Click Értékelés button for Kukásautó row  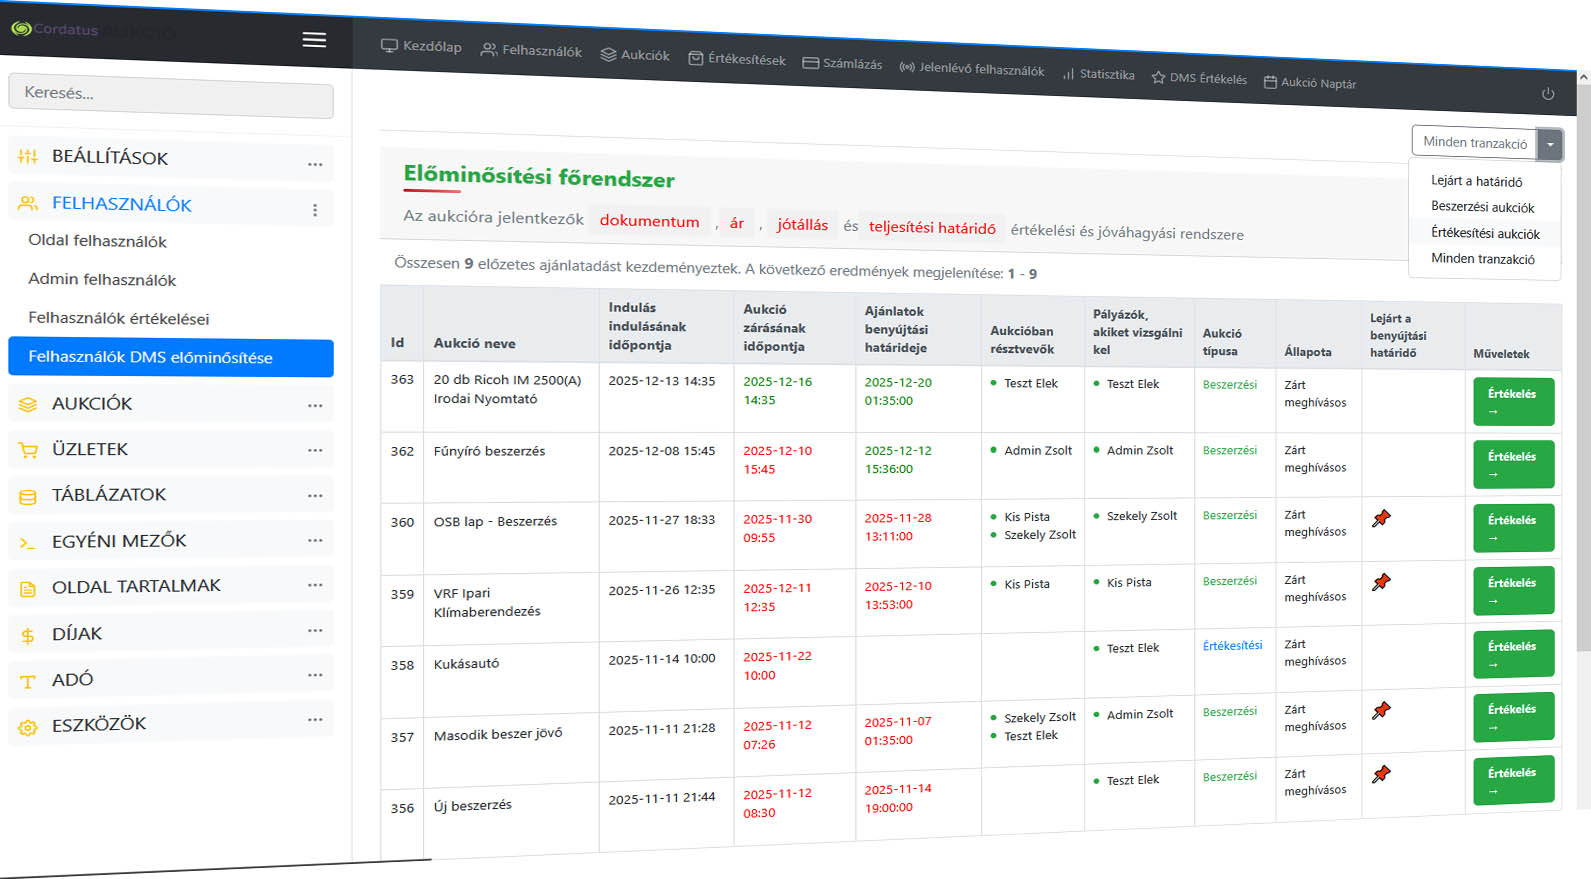pyautogui.click(x=1512, y=654)
